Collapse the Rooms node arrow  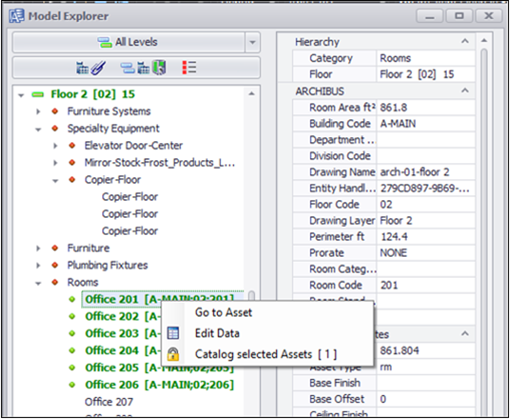coord(38,283)
